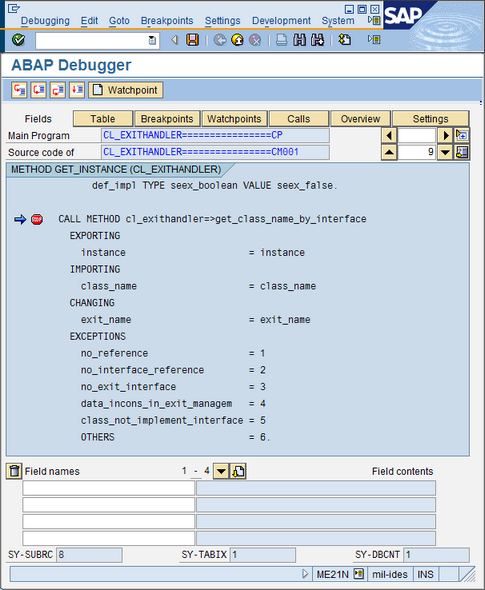Open the Edit menu
This screenshot has width=485, height=590.
click(x=89, y=21)
